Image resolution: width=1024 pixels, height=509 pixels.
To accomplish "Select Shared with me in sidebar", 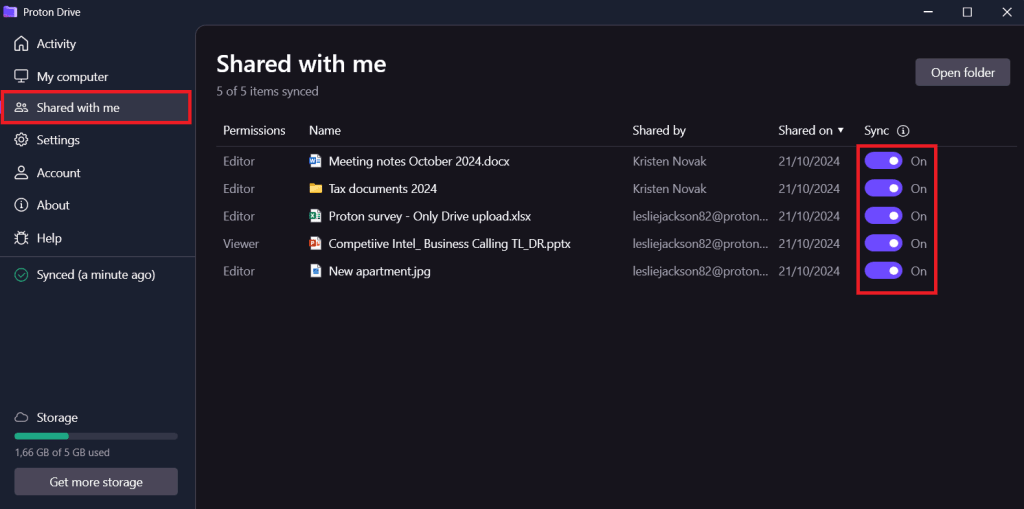I will (x=96, y=108).
